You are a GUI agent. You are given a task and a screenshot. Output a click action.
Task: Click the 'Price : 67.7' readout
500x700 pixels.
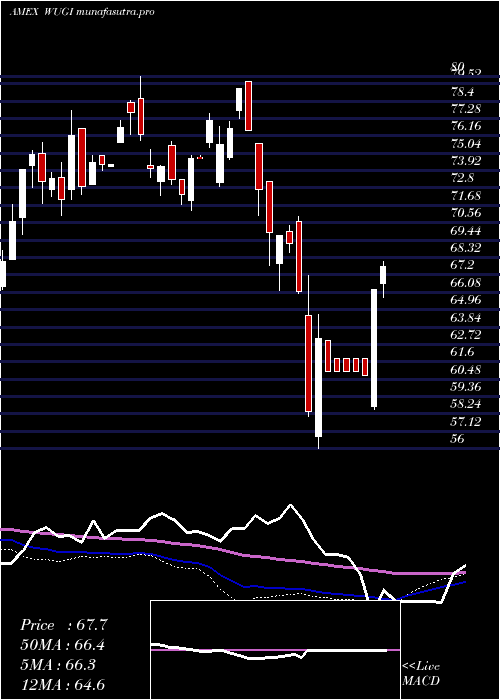tap(63, 625)
